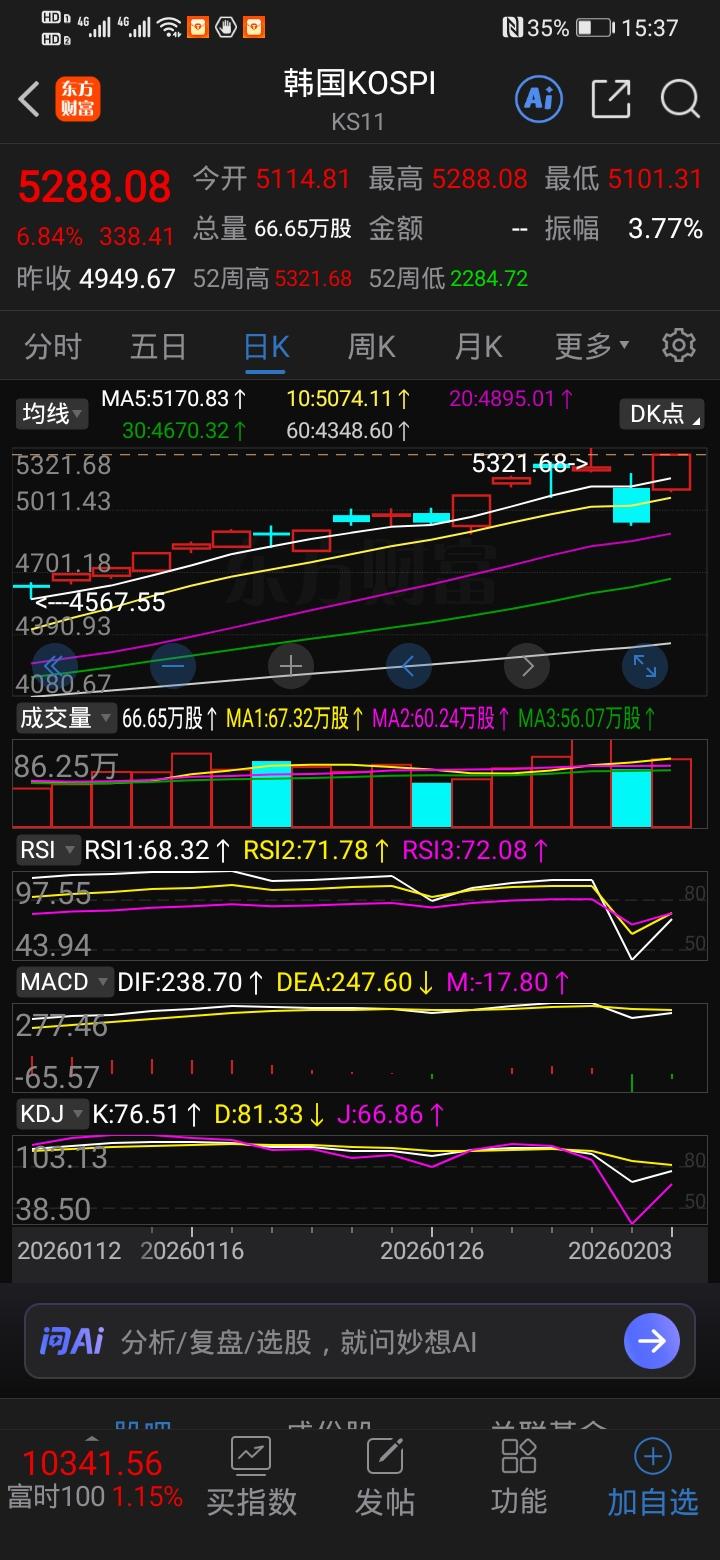Tap the 60:4348.60 MA label
The image size is (720, 1560).
tap(349, 431)
